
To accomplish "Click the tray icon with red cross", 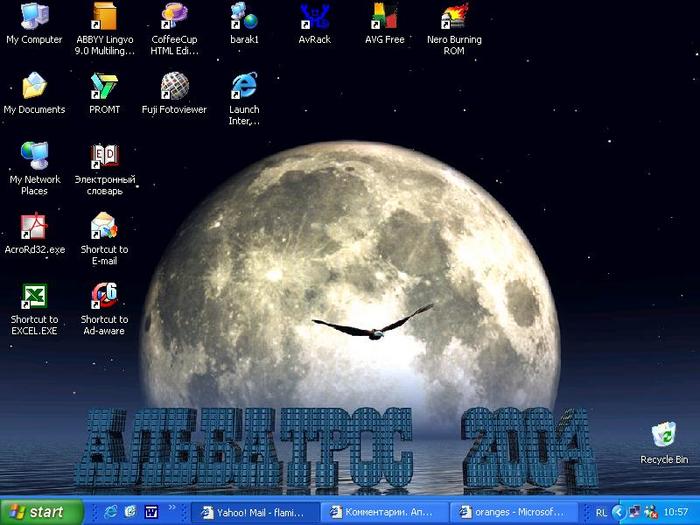I will (x=651, y=512).
